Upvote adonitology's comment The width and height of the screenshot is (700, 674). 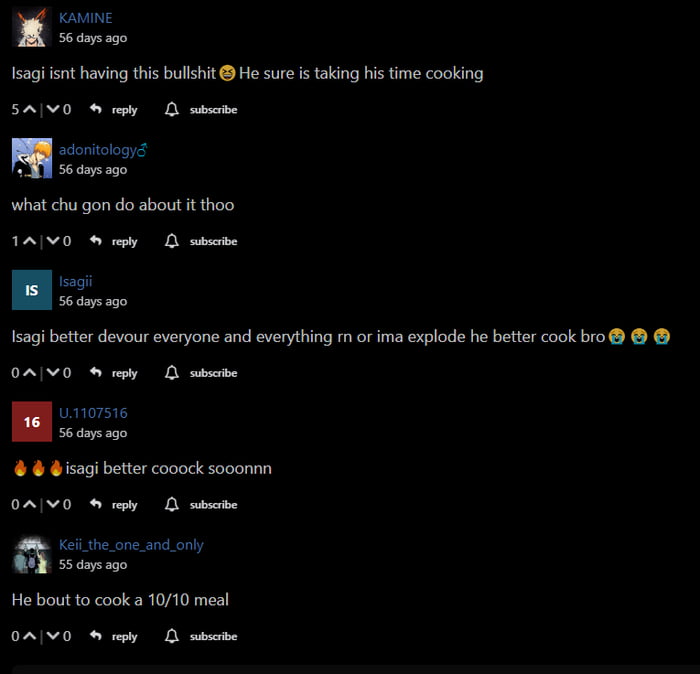(29, 241)
